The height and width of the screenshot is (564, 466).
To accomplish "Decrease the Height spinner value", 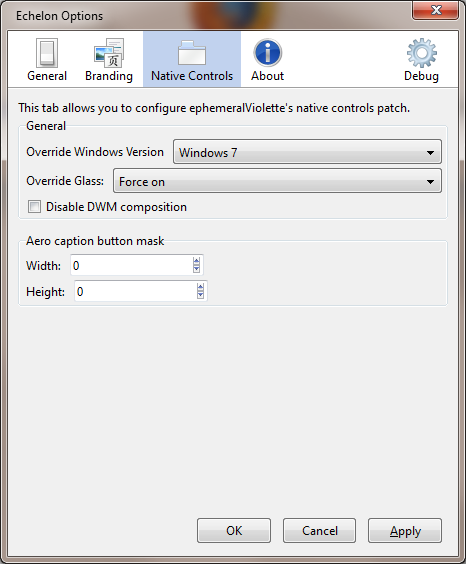I will point(200,295).
